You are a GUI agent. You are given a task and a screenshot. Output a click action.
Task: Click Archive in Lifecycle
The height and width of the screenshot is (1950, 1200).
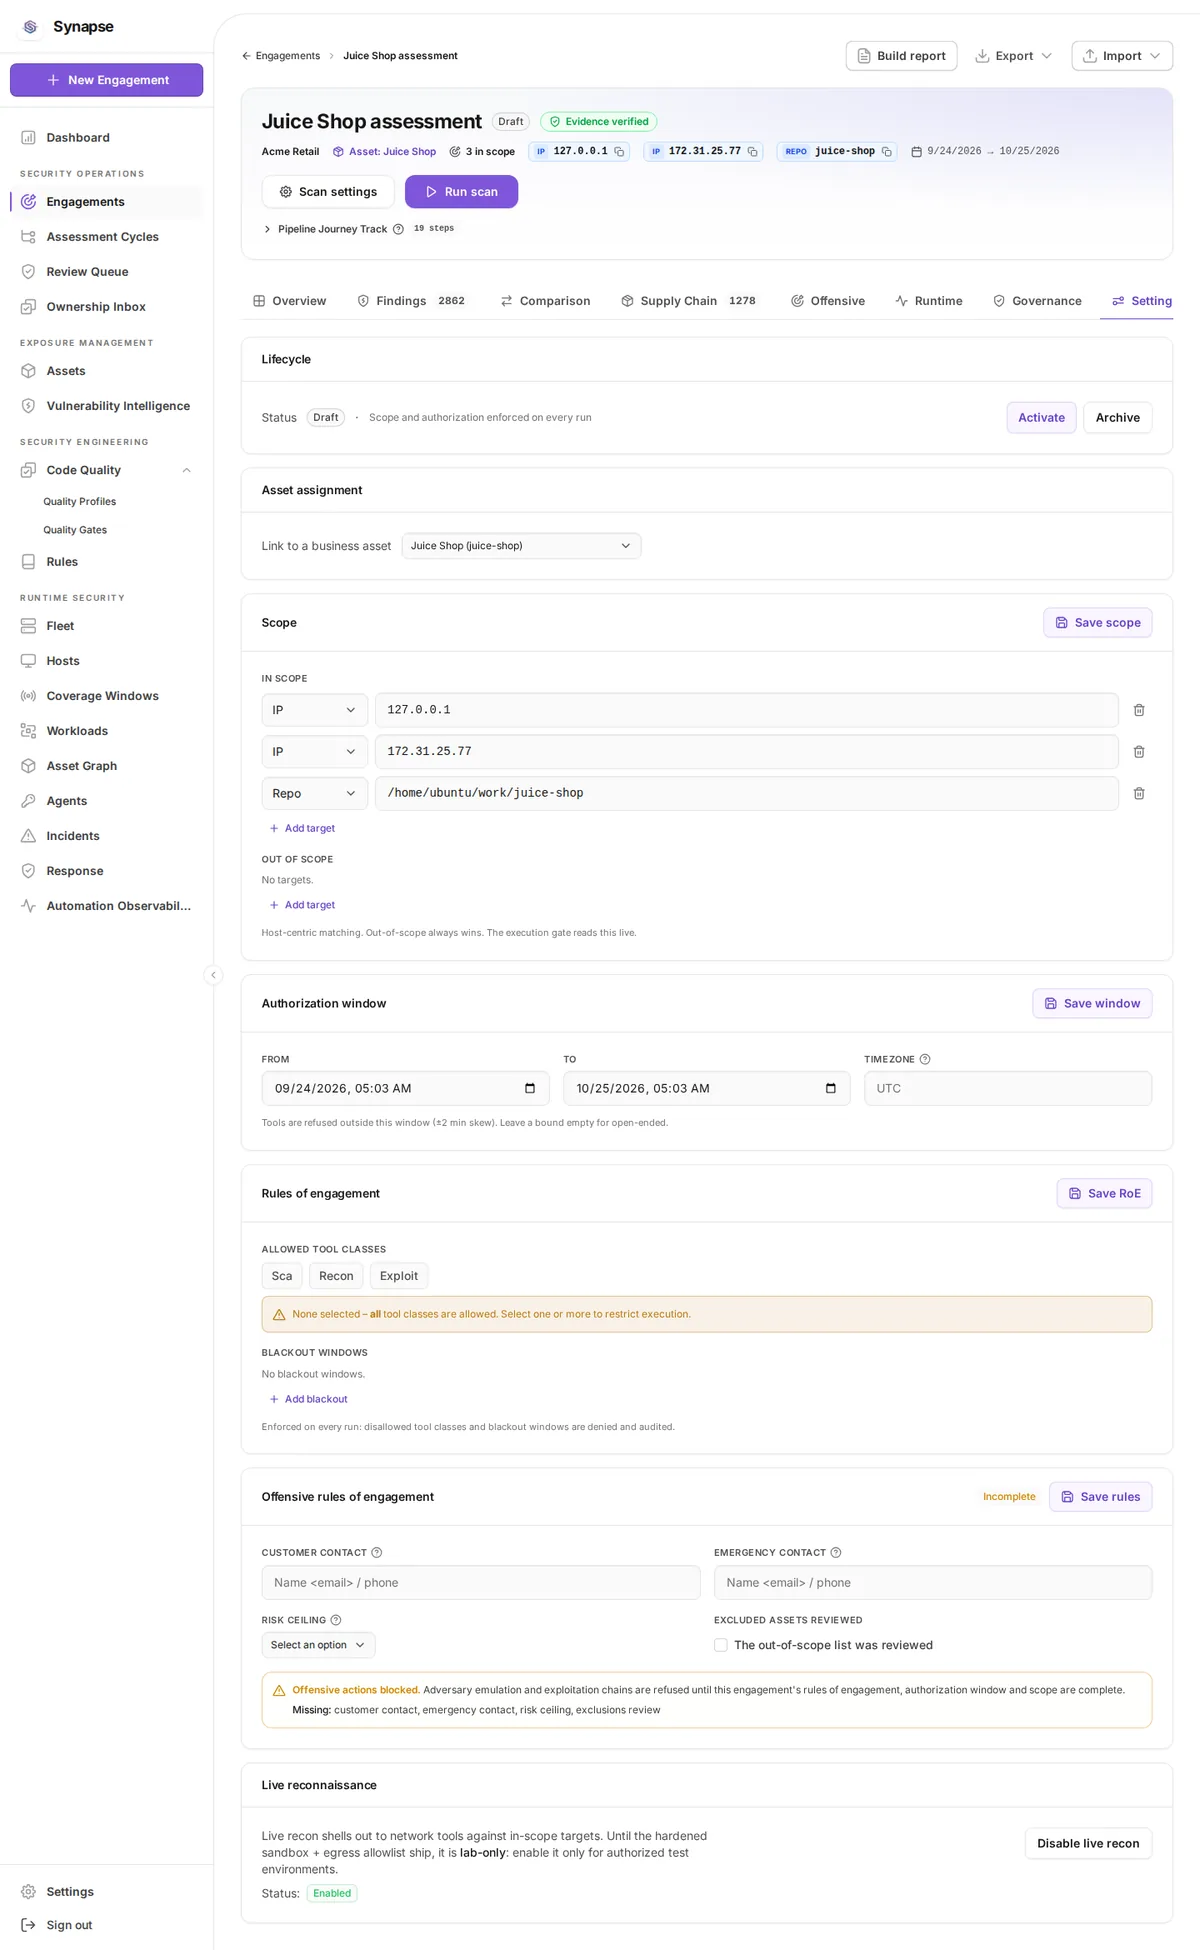pyautogui.click(x=1117, y=418)
